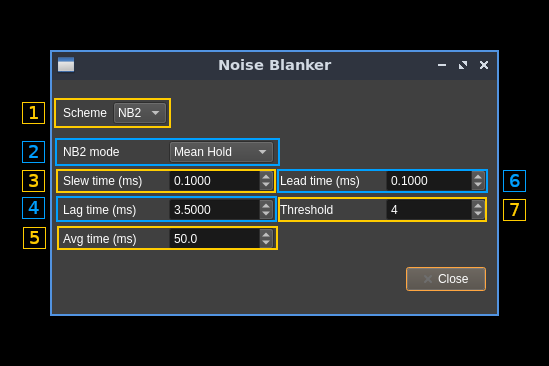The width and height of the screenshot is (549, 366).
Task: Click the Lead time (ms) label
Action: (320, 181)
